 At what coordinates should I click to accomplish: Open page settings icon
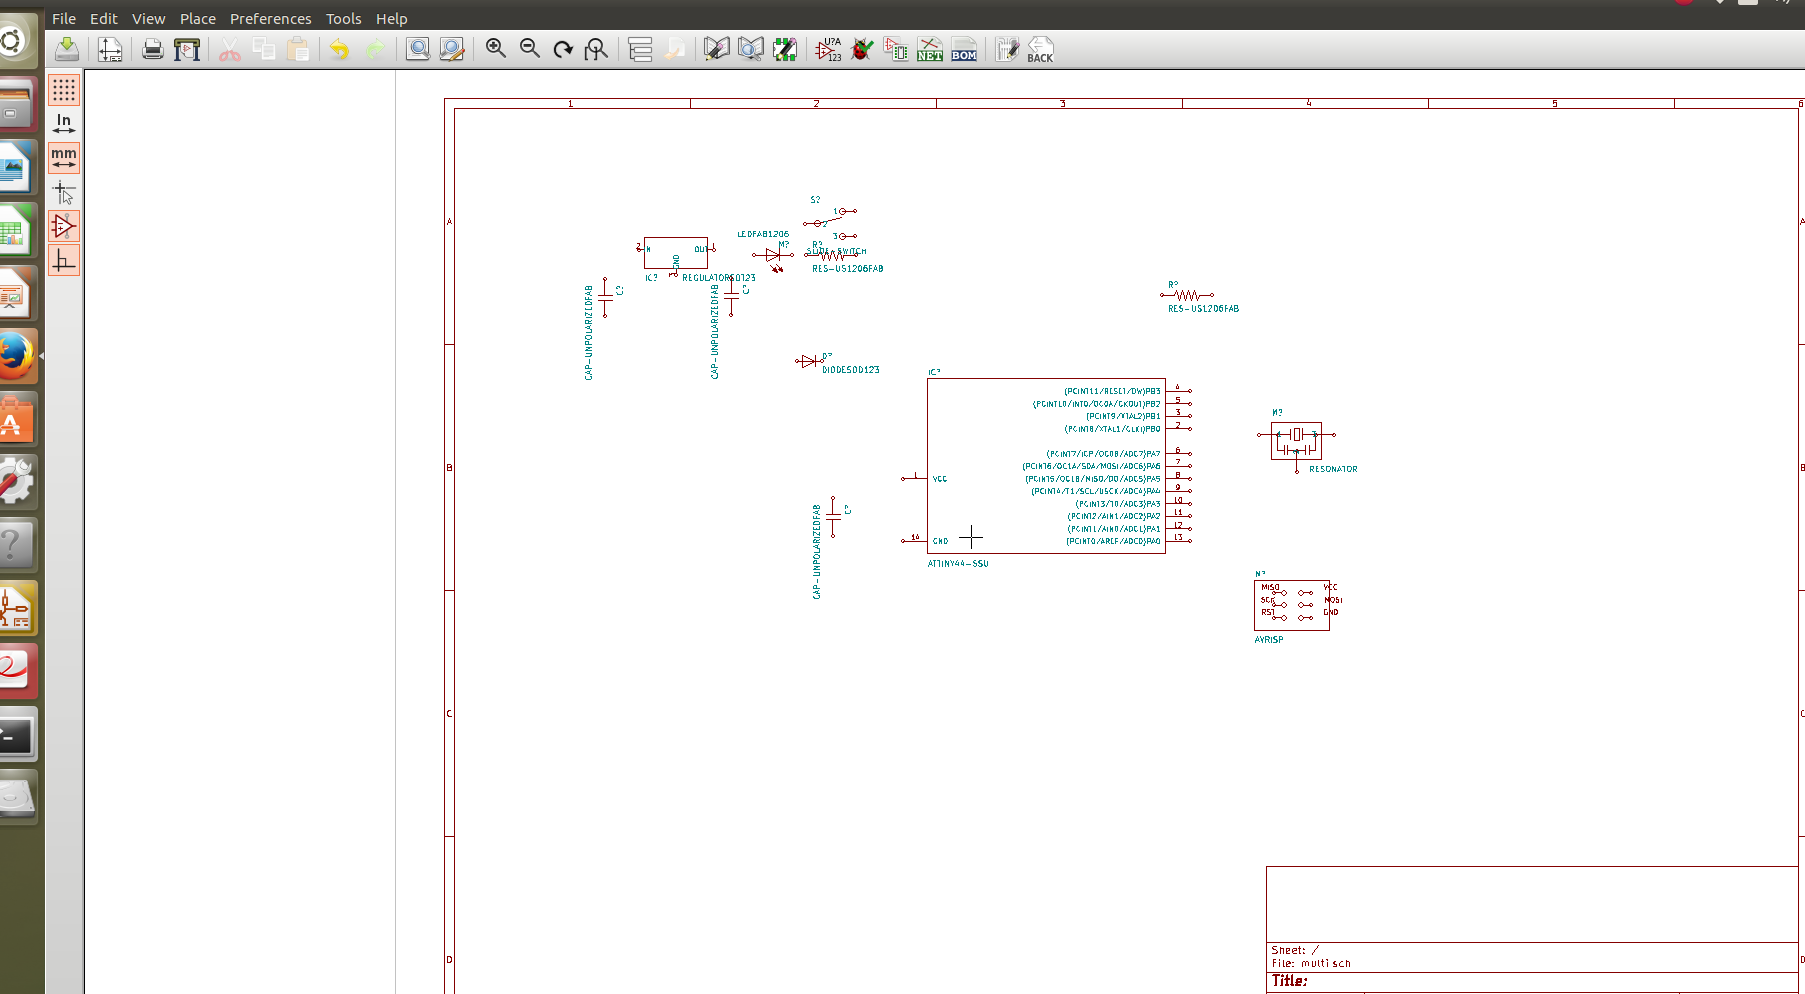pos(110,49)
